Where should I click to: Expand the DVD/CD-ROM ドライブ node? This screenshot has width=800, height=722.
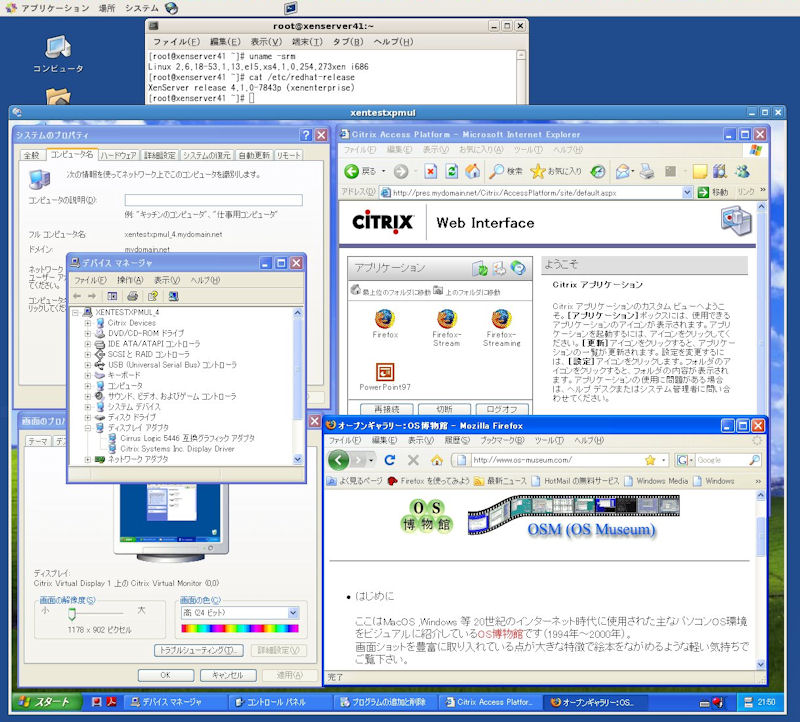click(x=88, y=333)
